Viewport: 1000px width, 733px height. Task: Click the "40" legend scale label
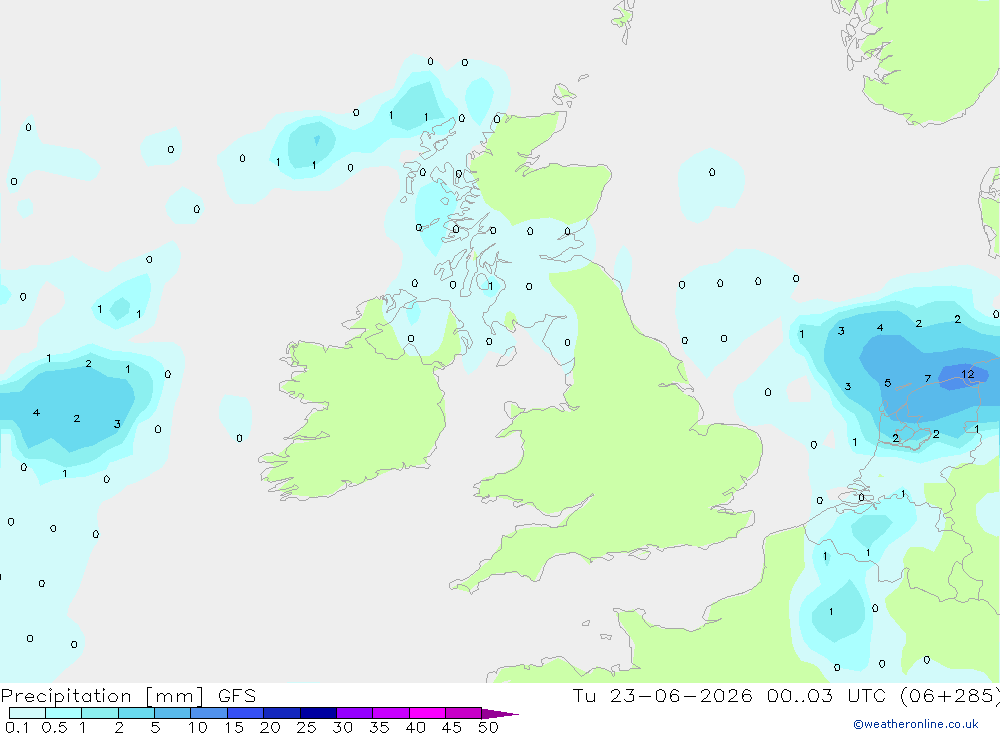pos(415,727)
